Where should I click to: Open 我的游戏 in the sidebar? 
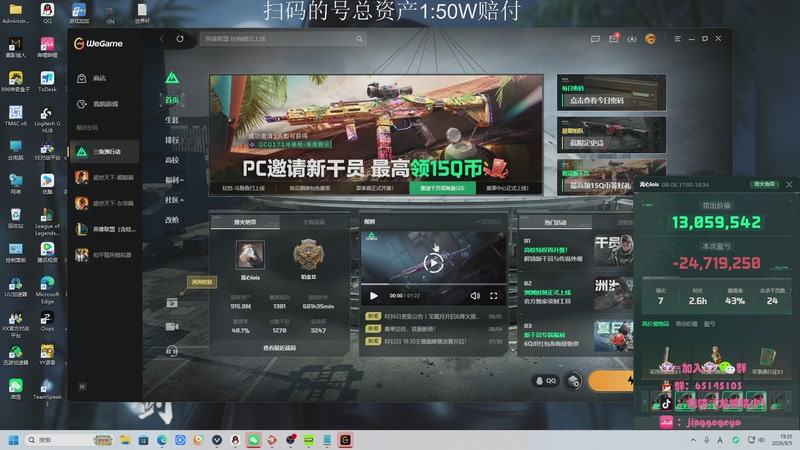coord(105,104)
